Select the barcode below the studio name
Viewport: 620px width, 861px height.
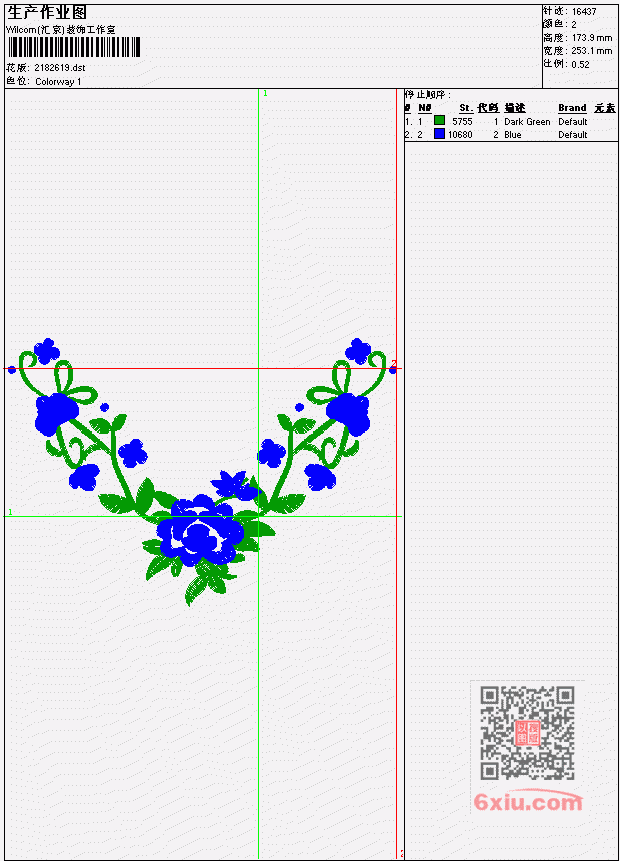[x=74, y=47]
